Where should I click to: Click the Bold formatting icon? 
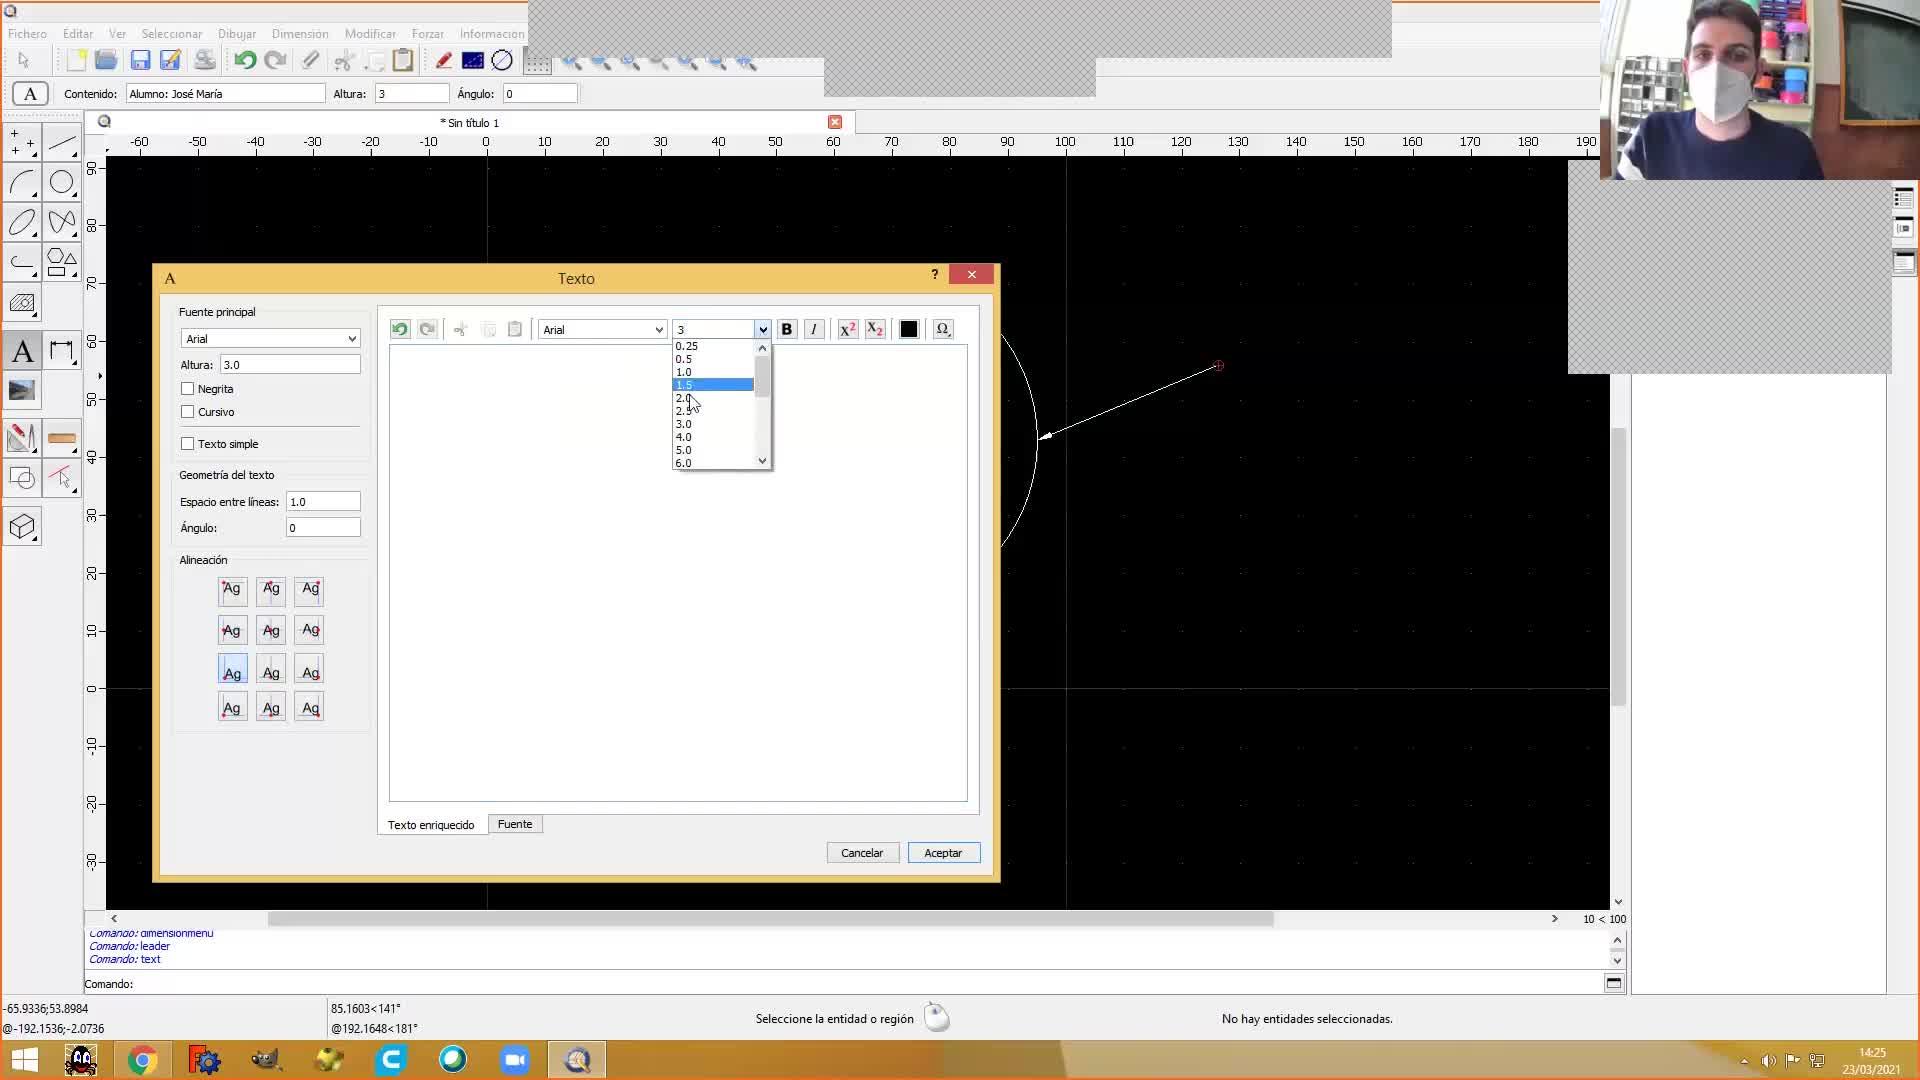tap(786, 329)
